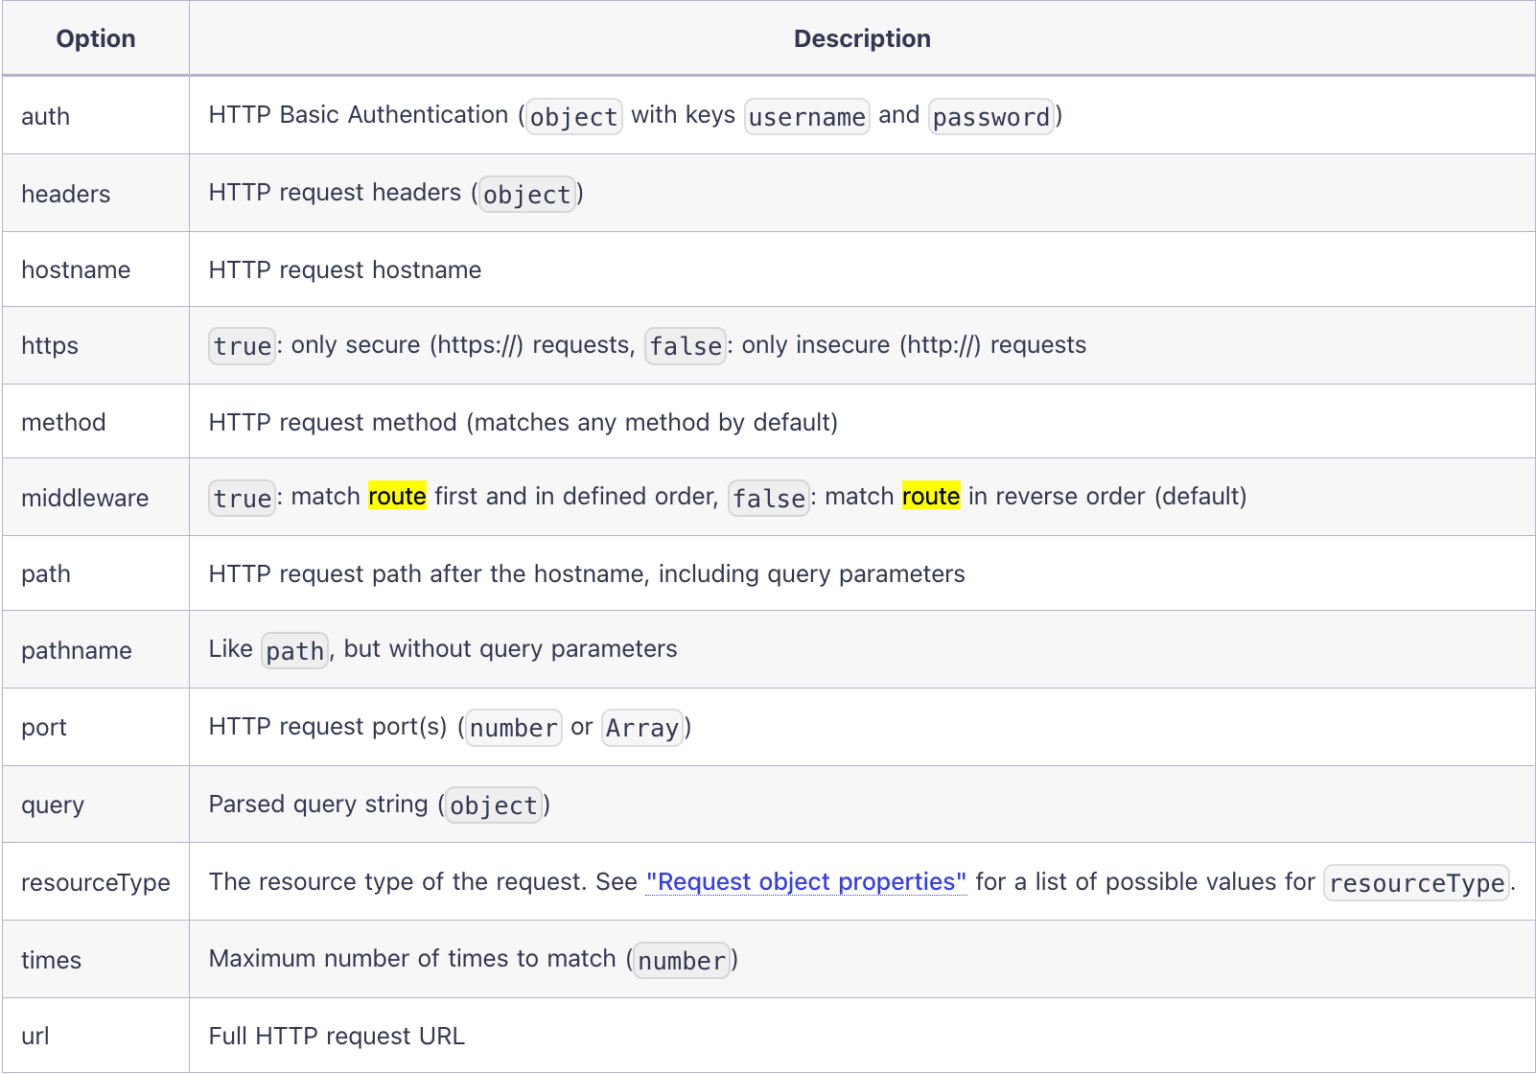This screenshot has height=1074, width=1536.
Task: Click the number code chip in port row
Action: 512,727
